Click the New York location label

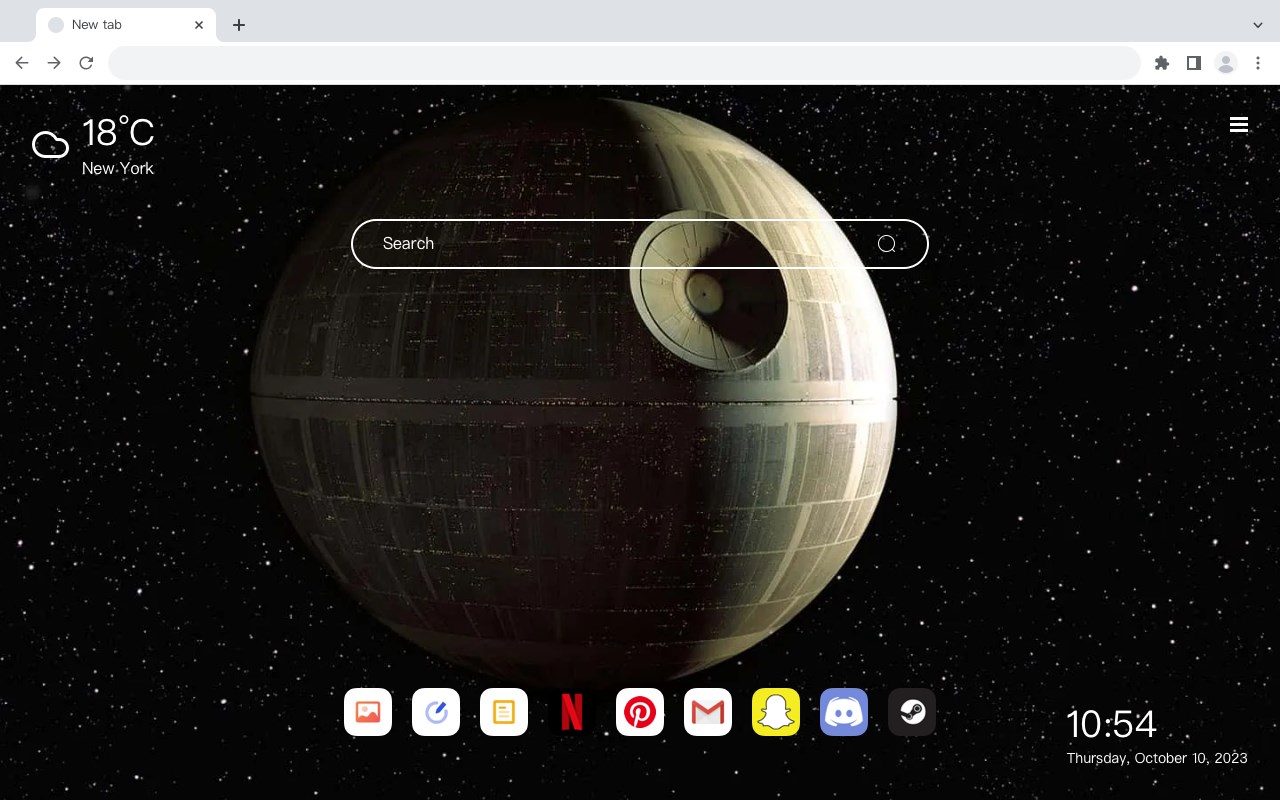point(118,168)
